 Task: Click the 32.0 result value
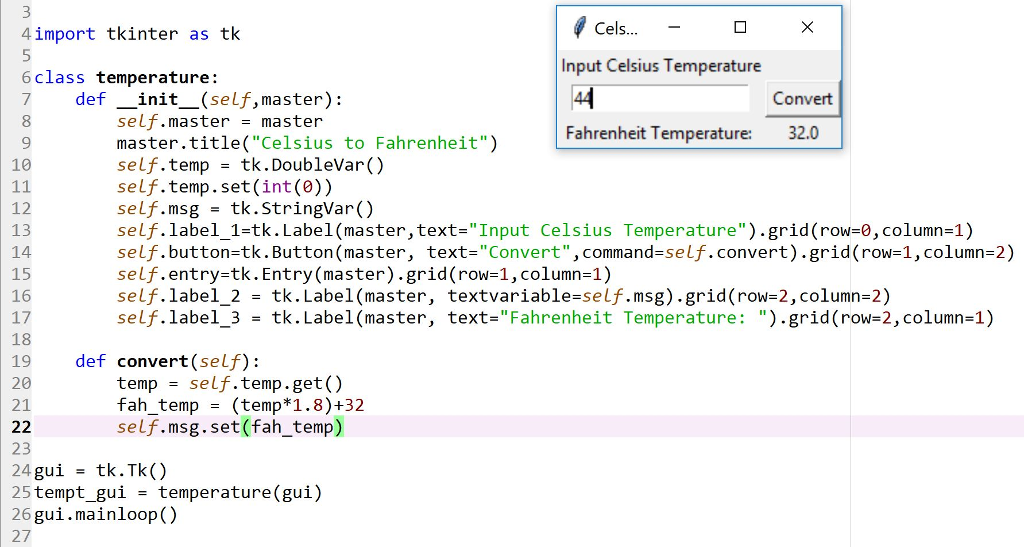pos(803,133)
